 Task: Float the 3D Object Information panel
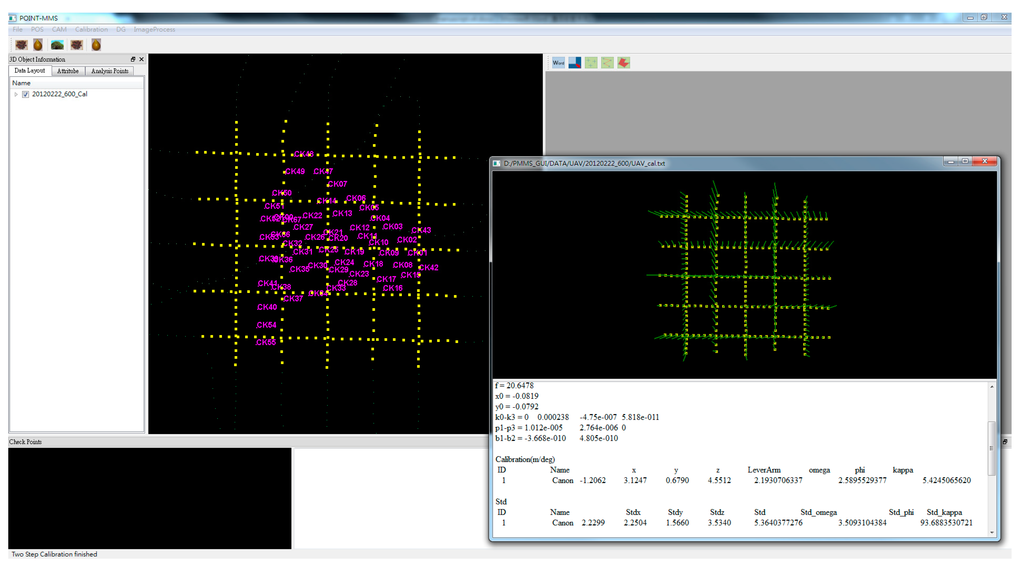coord(133,60)
